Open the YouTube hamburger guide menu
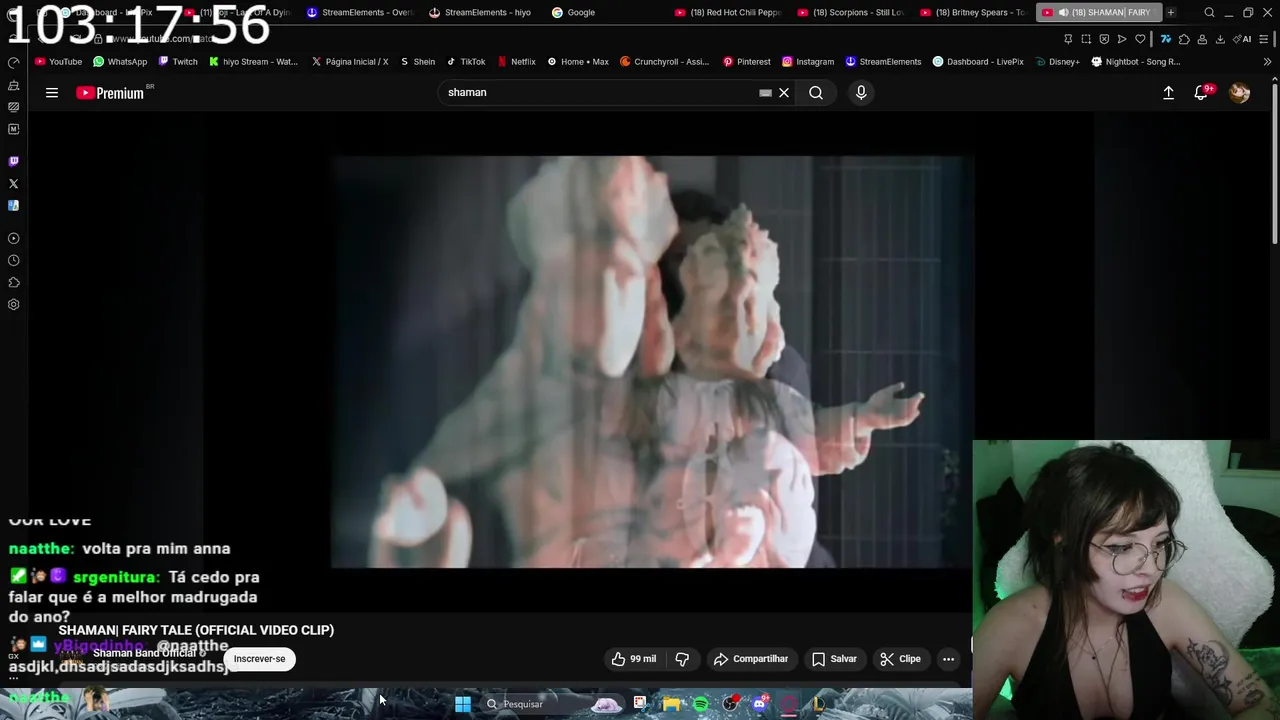Viewport: 1280px width, 720px height. click(x=52, y=93)
